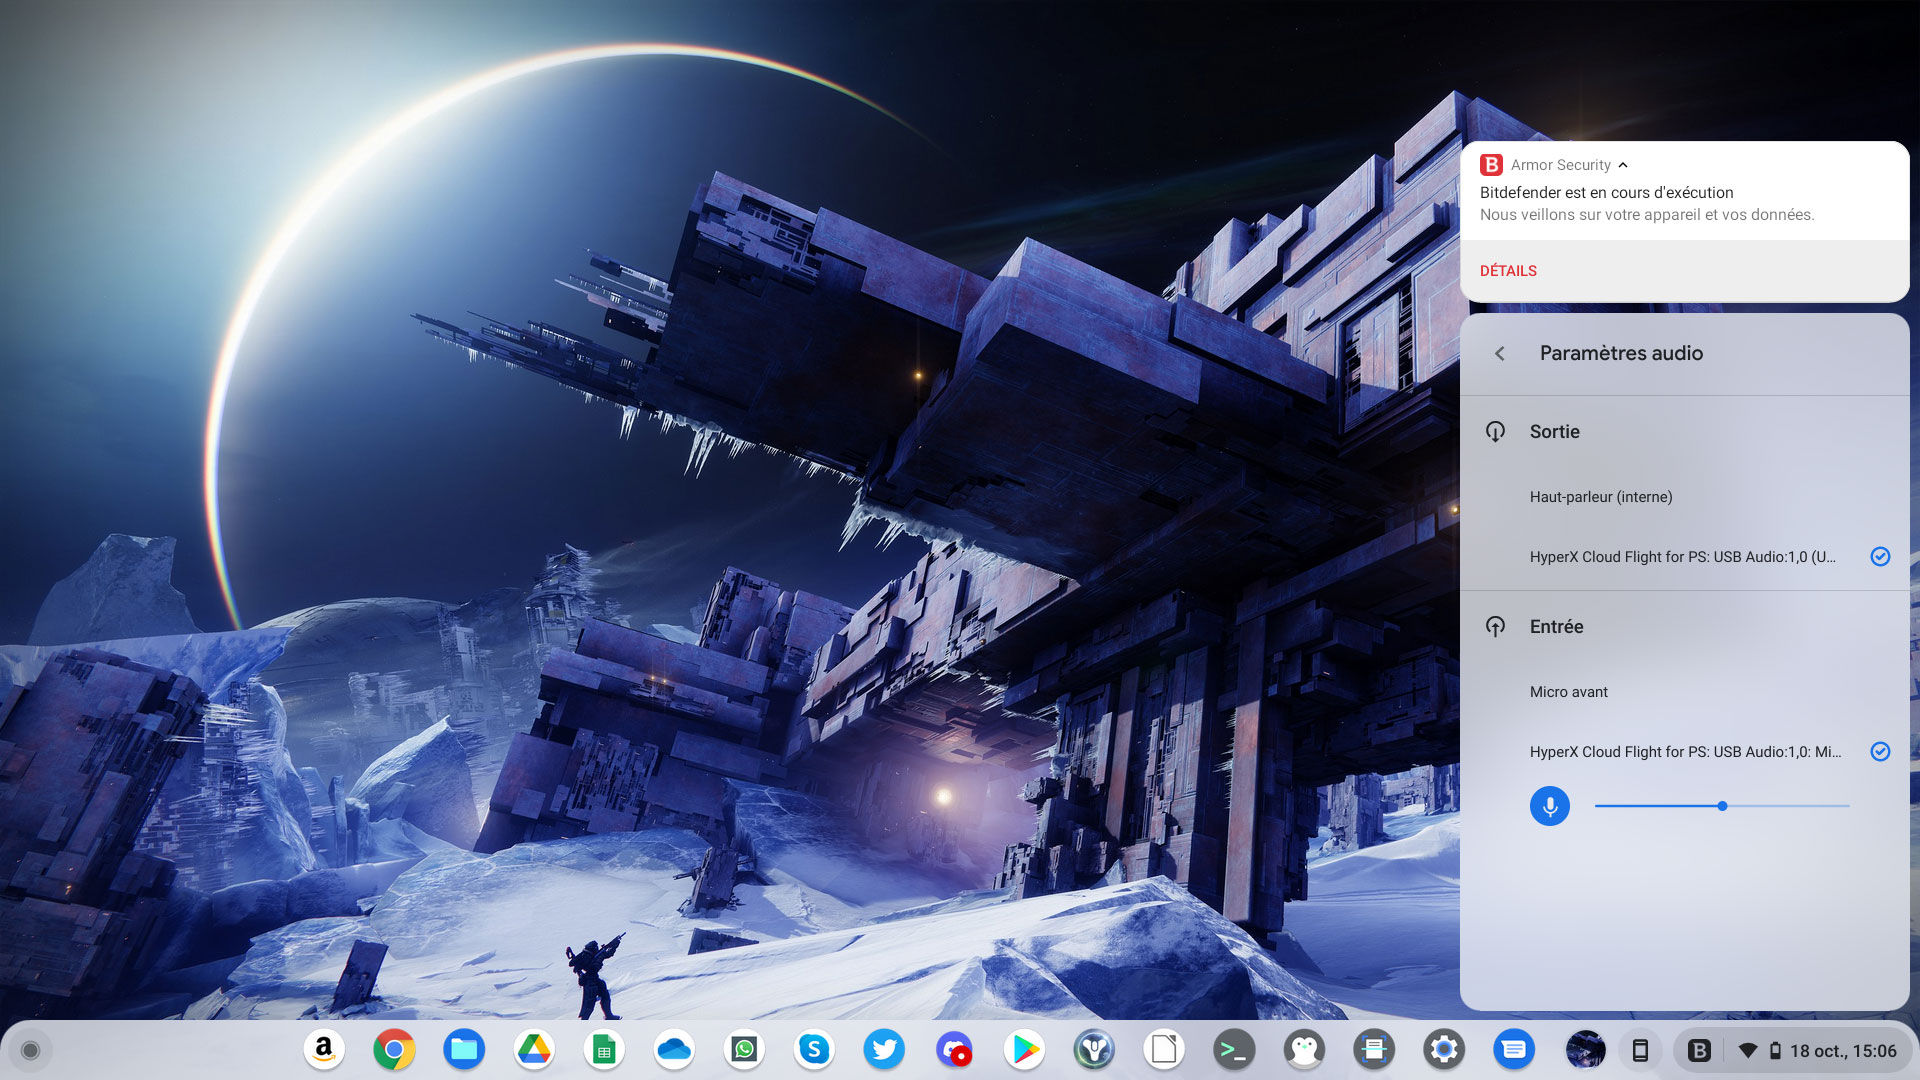Deselect HyperX Cloud Flight as output

click(1881, 557)
